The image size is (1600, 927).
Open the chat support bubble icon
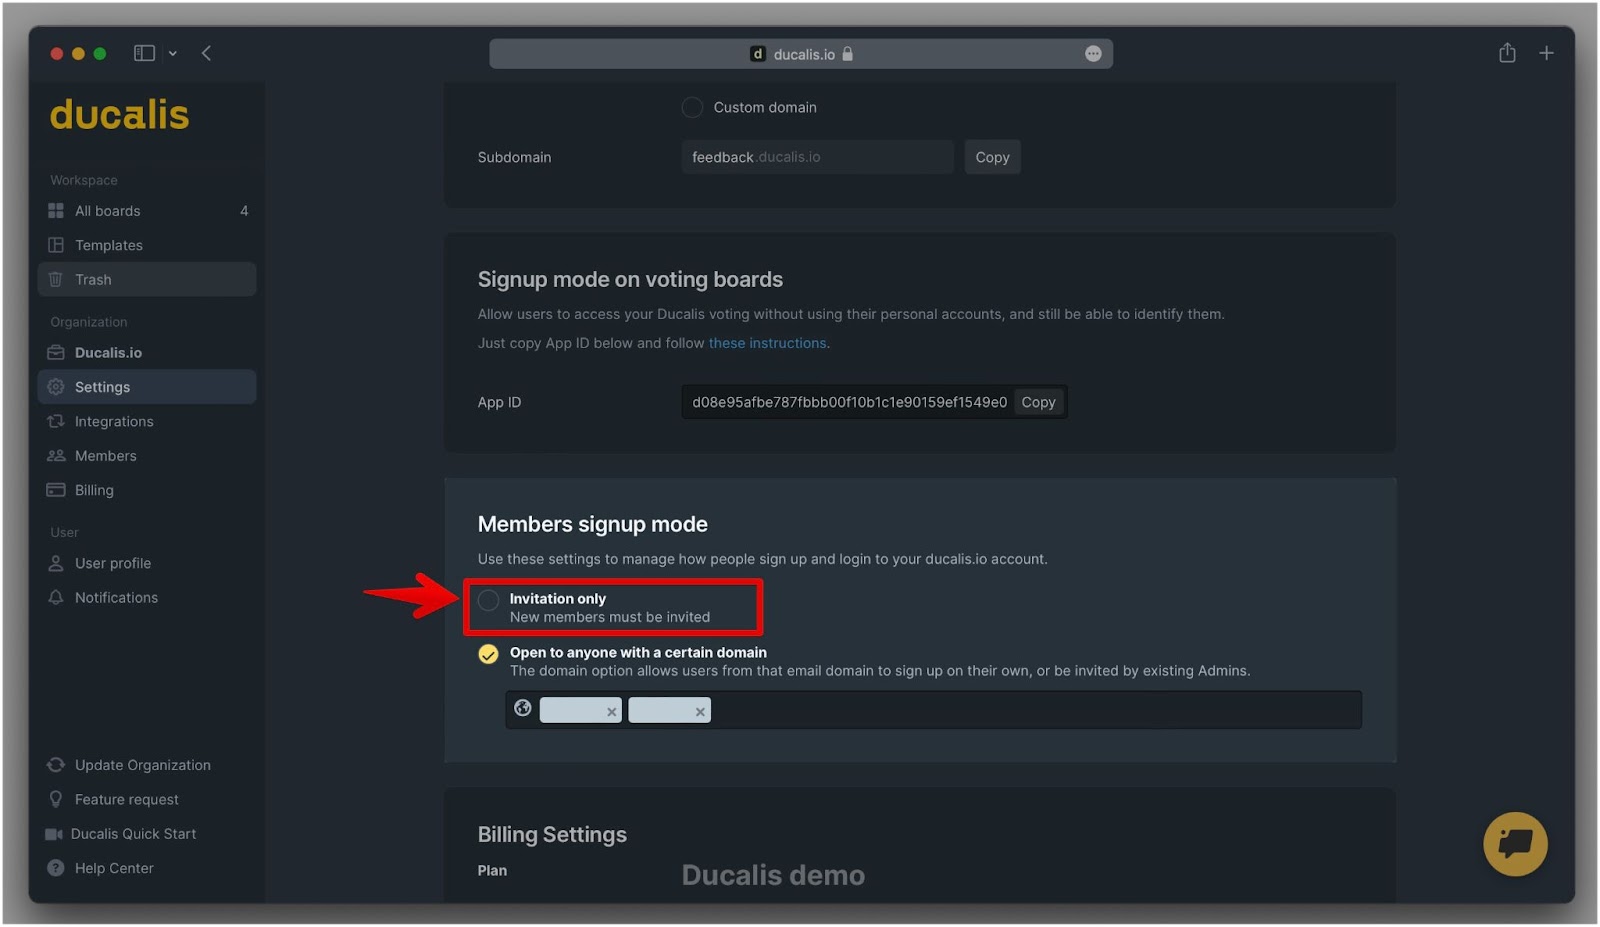(1514, 843)
